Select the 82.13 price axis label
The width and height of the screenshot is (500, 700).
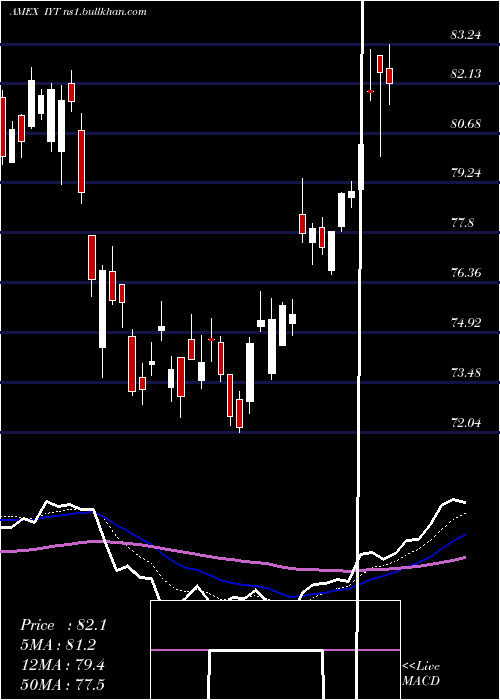466,74
